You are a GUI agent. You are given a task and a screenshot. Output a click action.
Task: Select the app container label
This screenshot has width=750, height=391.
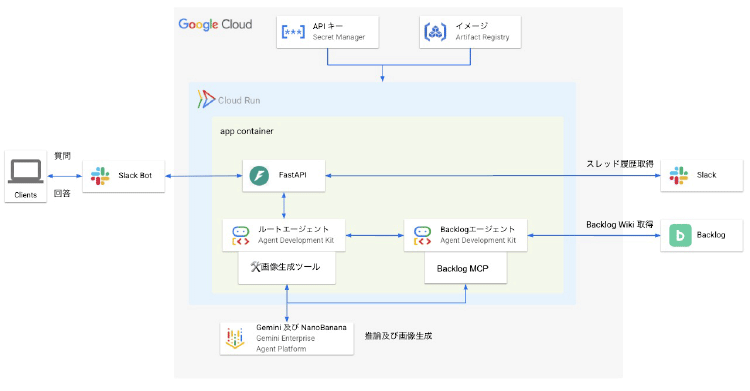point(247,131)
